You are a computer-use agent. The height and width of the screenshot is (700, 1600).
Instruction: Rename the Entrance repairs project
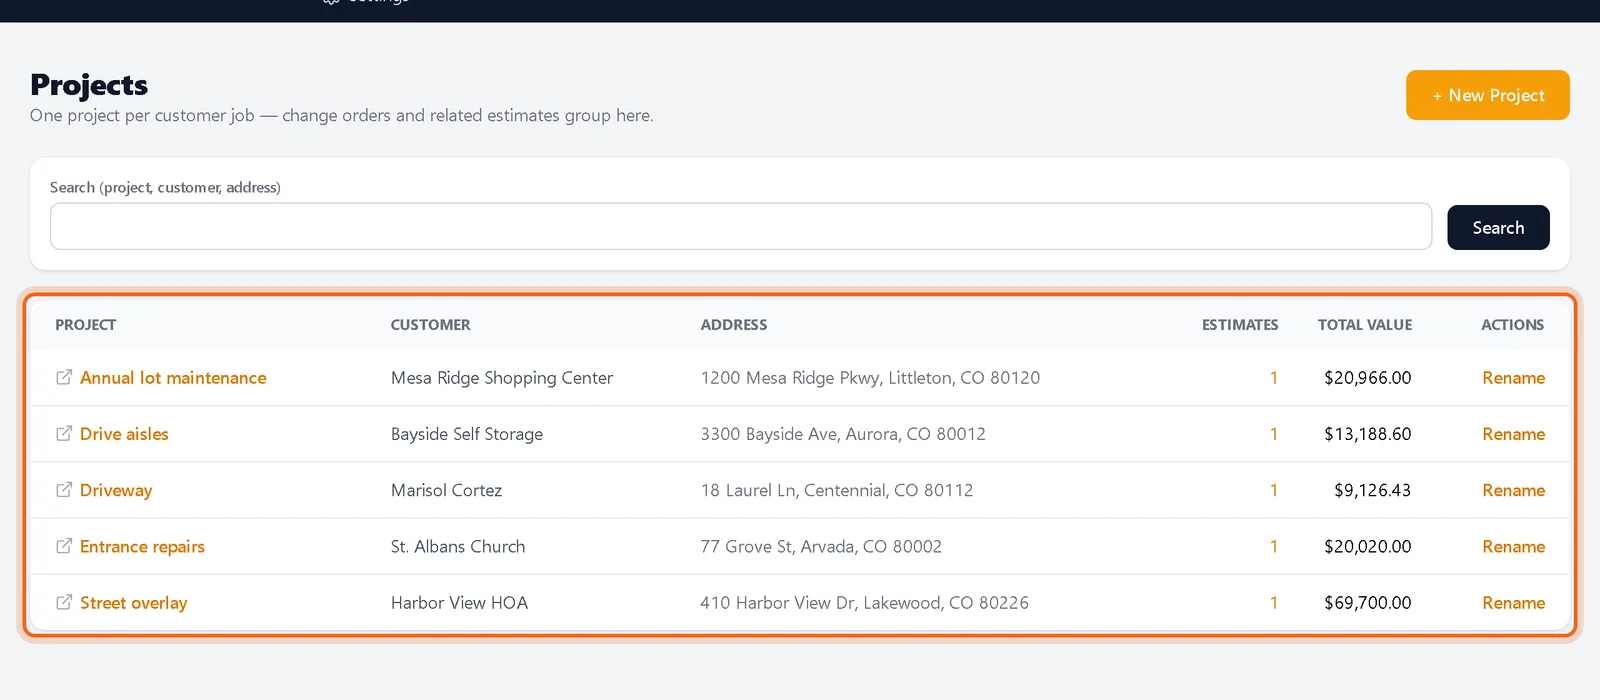pos(1513,547)
